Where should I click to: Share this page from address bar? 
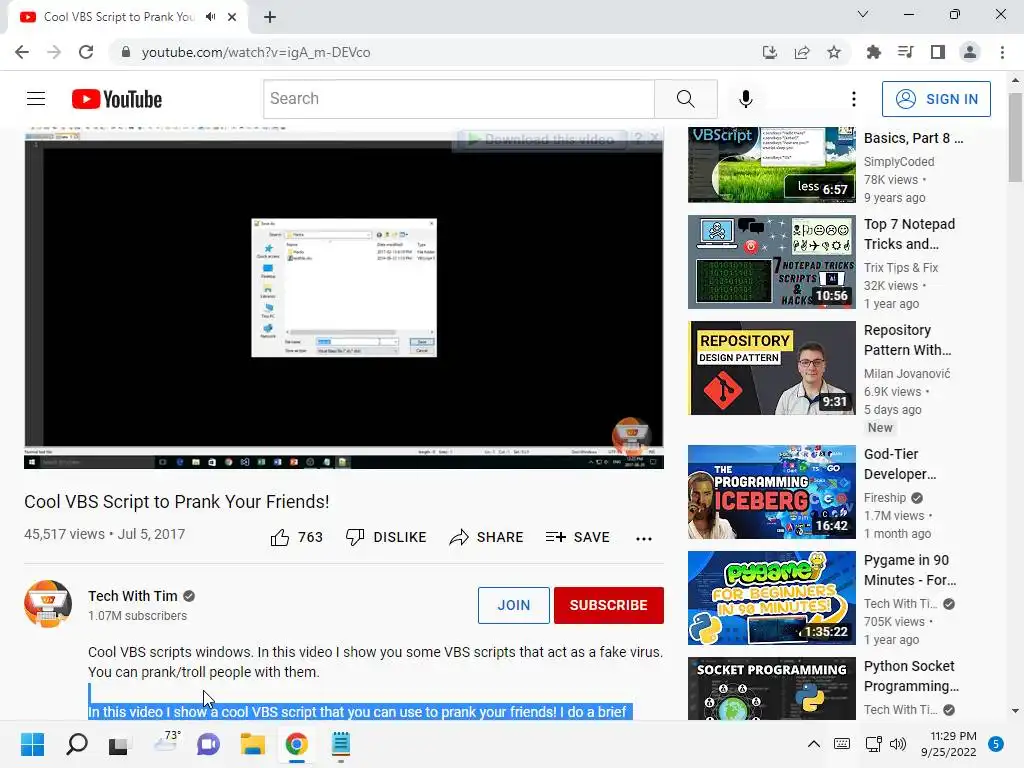click(x=802, y=52)
